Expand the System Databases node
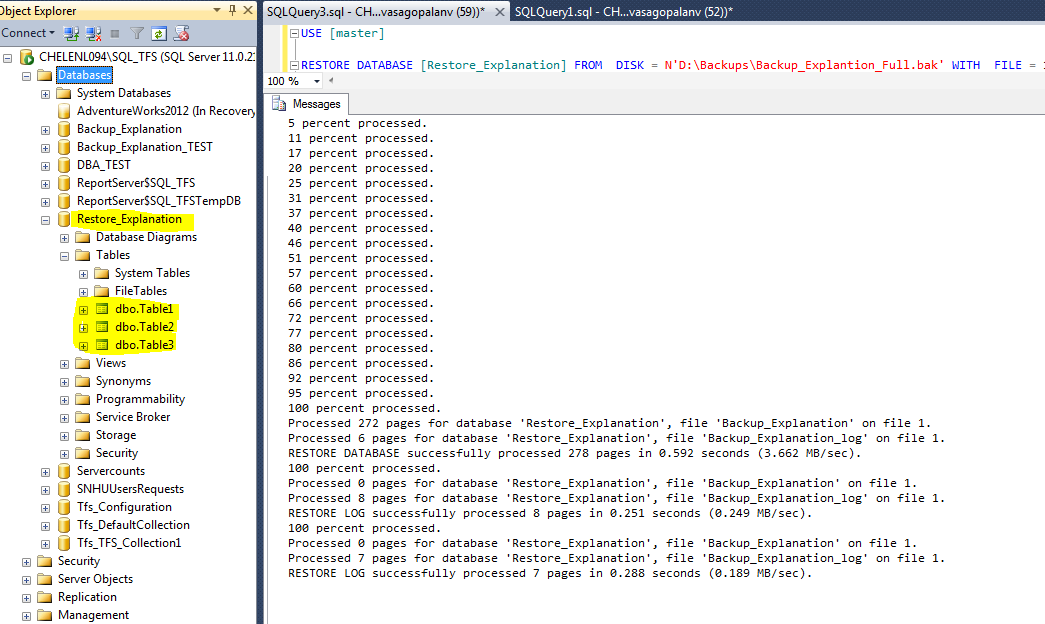The height and width of the screenshot is (624, 1045). coord(45,92)
